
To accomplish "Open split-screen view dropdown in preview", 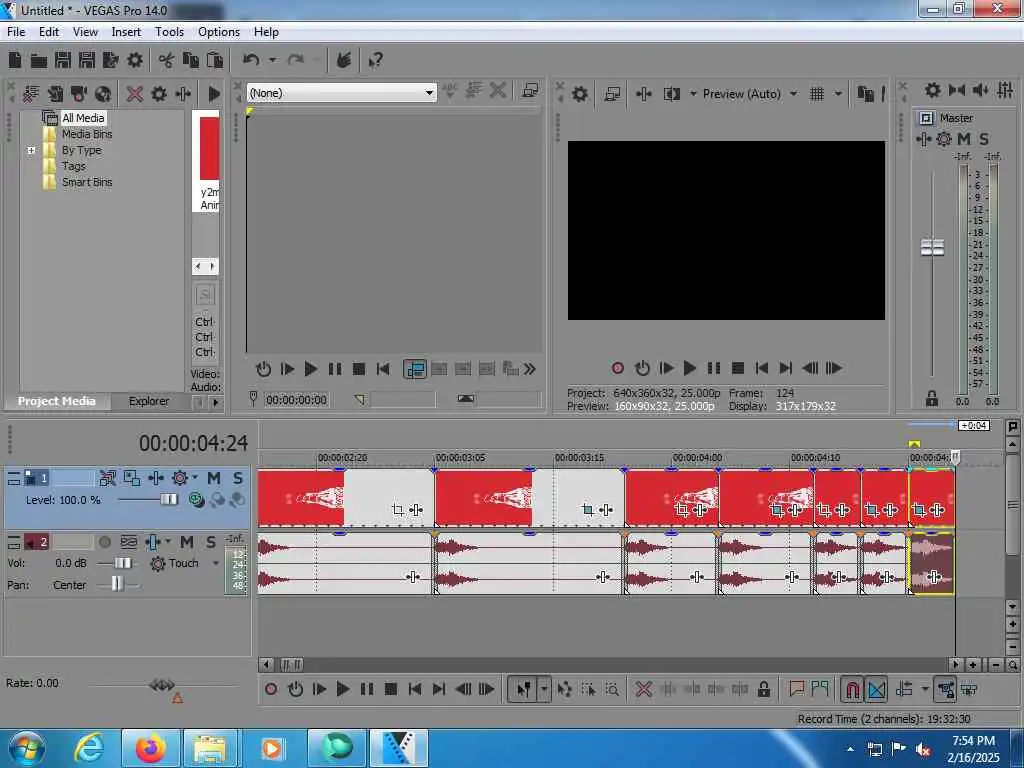I will pyautogui.click(x=693, y=94).
